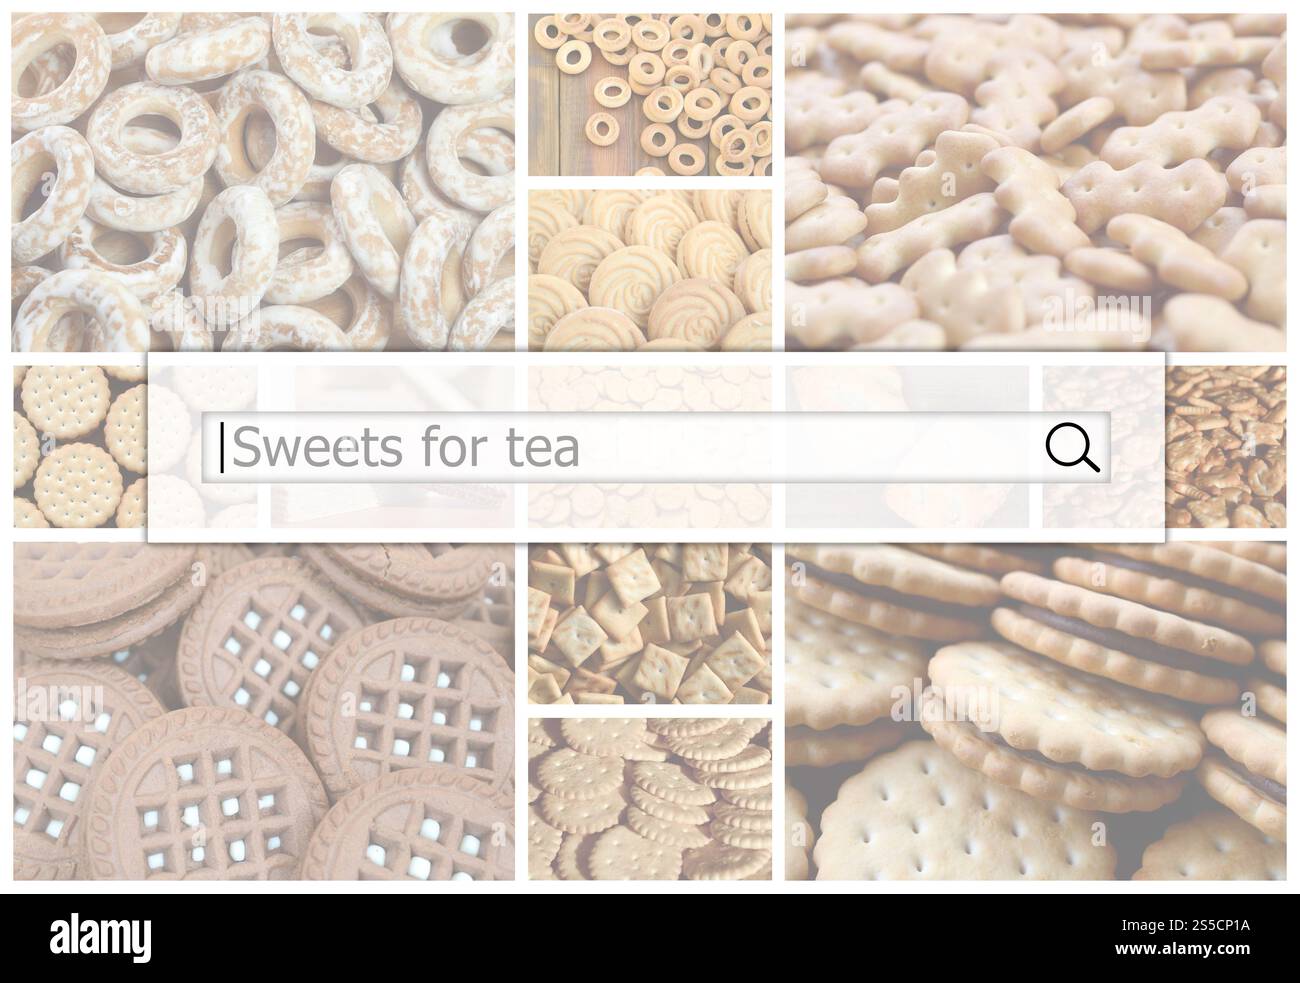The height and width of the screenshot is (983, 1300).
Task: Open the scalloped round crackers thumbnail
Action: [650, 799]
